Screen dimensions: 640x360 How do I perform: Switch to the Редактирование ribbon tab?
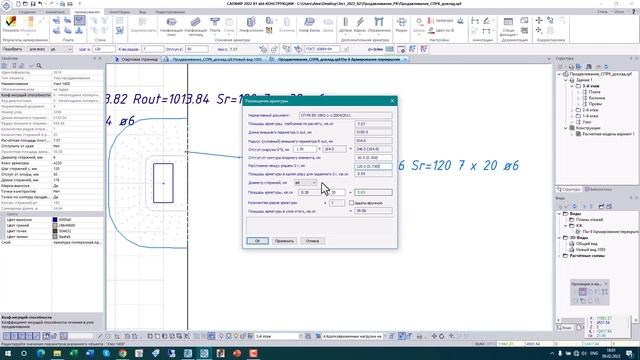(170, 12)
